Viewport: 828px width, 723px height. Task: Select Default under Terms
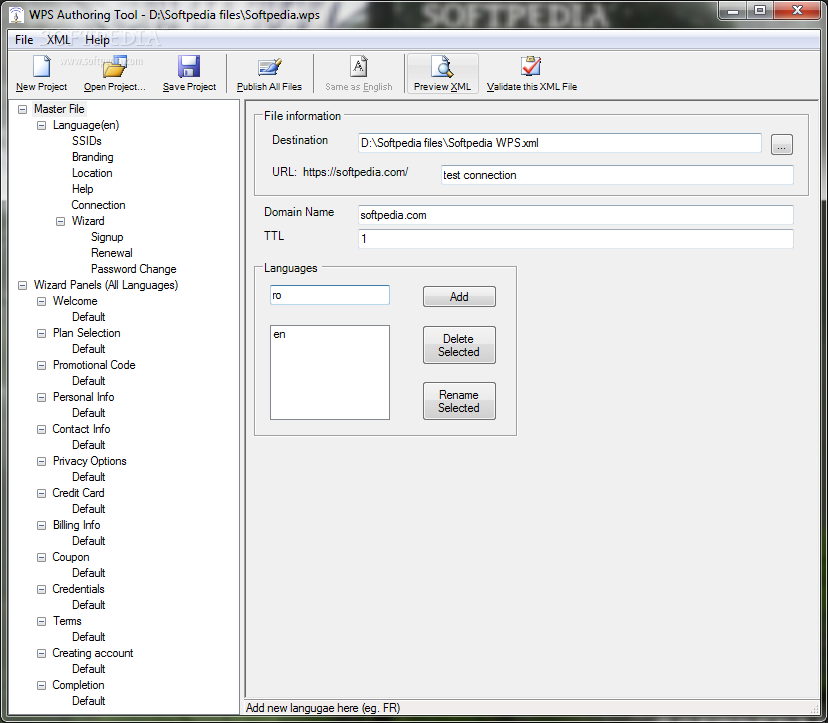point(88,637)
